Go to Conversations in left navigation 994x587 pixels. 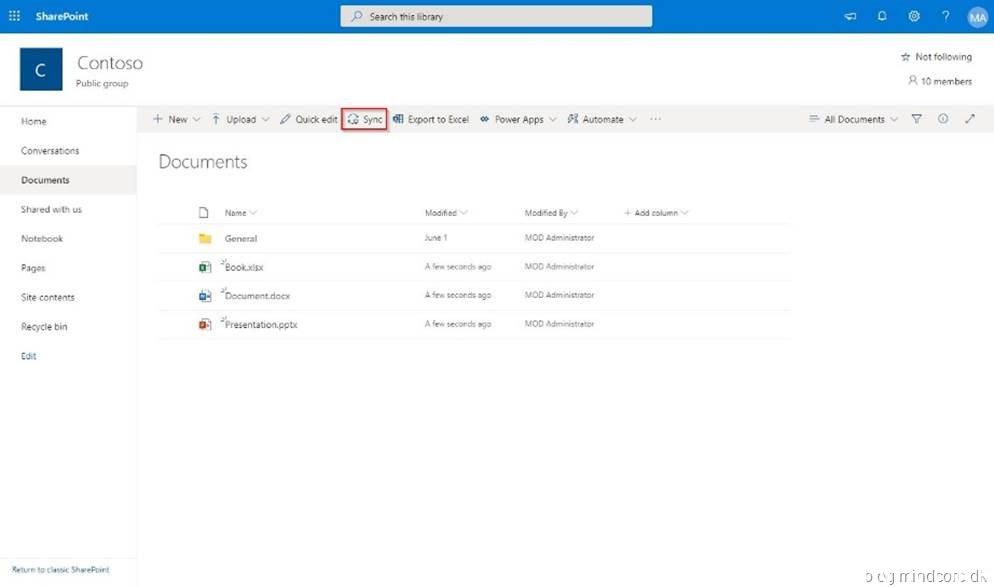50,151
